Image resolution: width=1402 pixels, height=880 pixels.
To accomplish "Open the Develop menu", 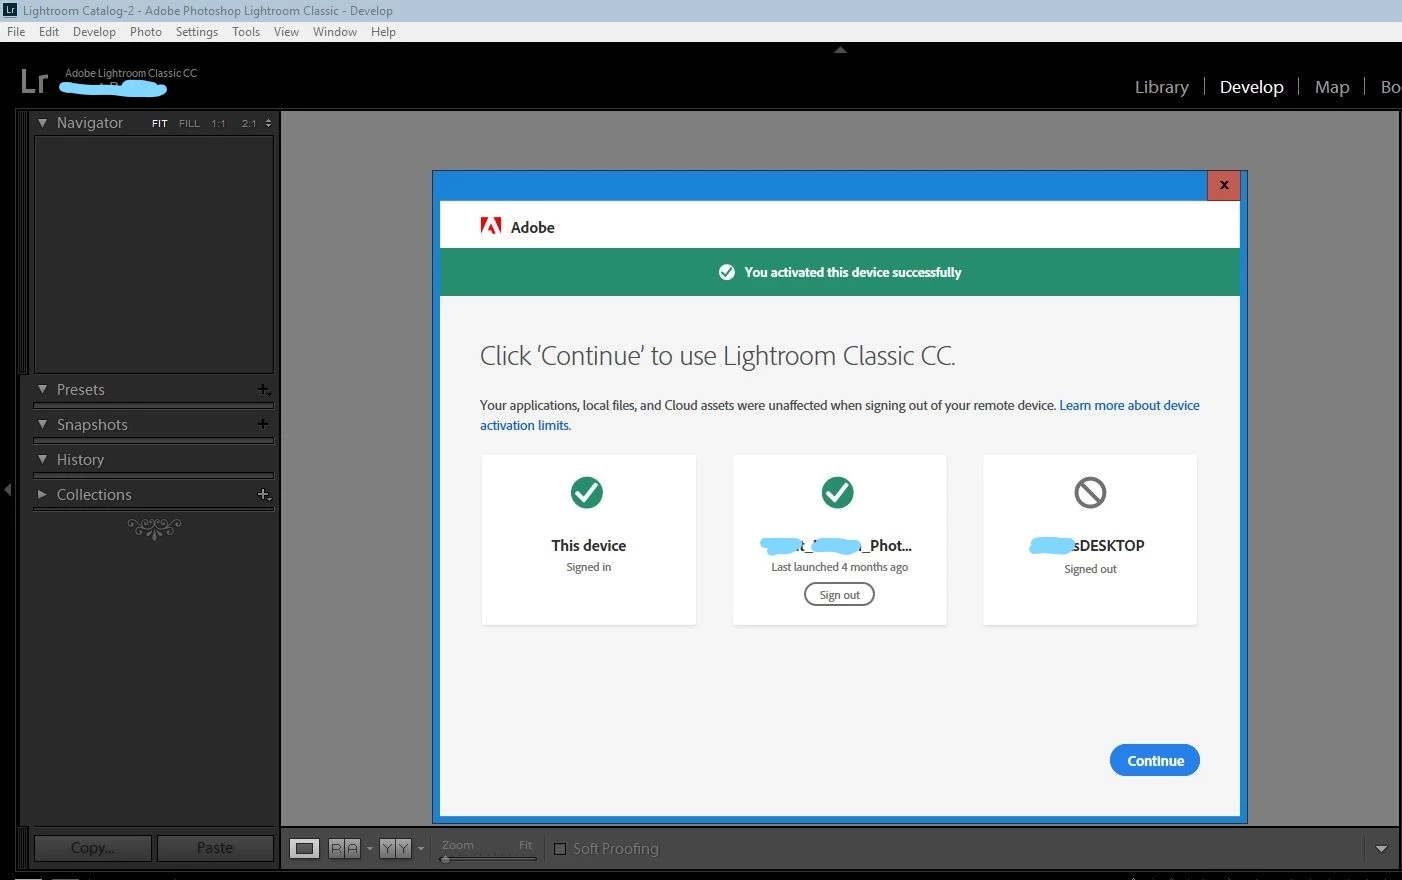I will click(94, 32).
